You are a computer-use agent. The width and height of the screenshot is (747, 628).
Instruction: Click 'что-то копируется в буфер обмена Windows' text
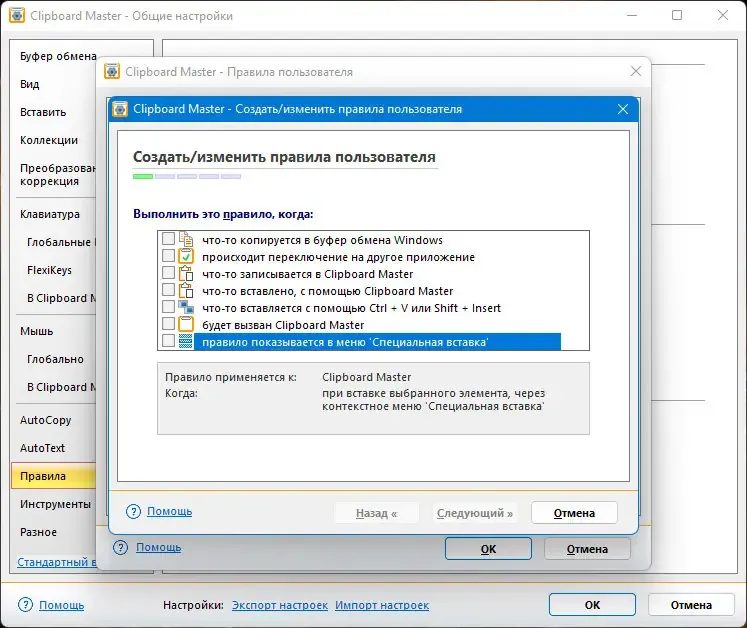tap(323, 240)
